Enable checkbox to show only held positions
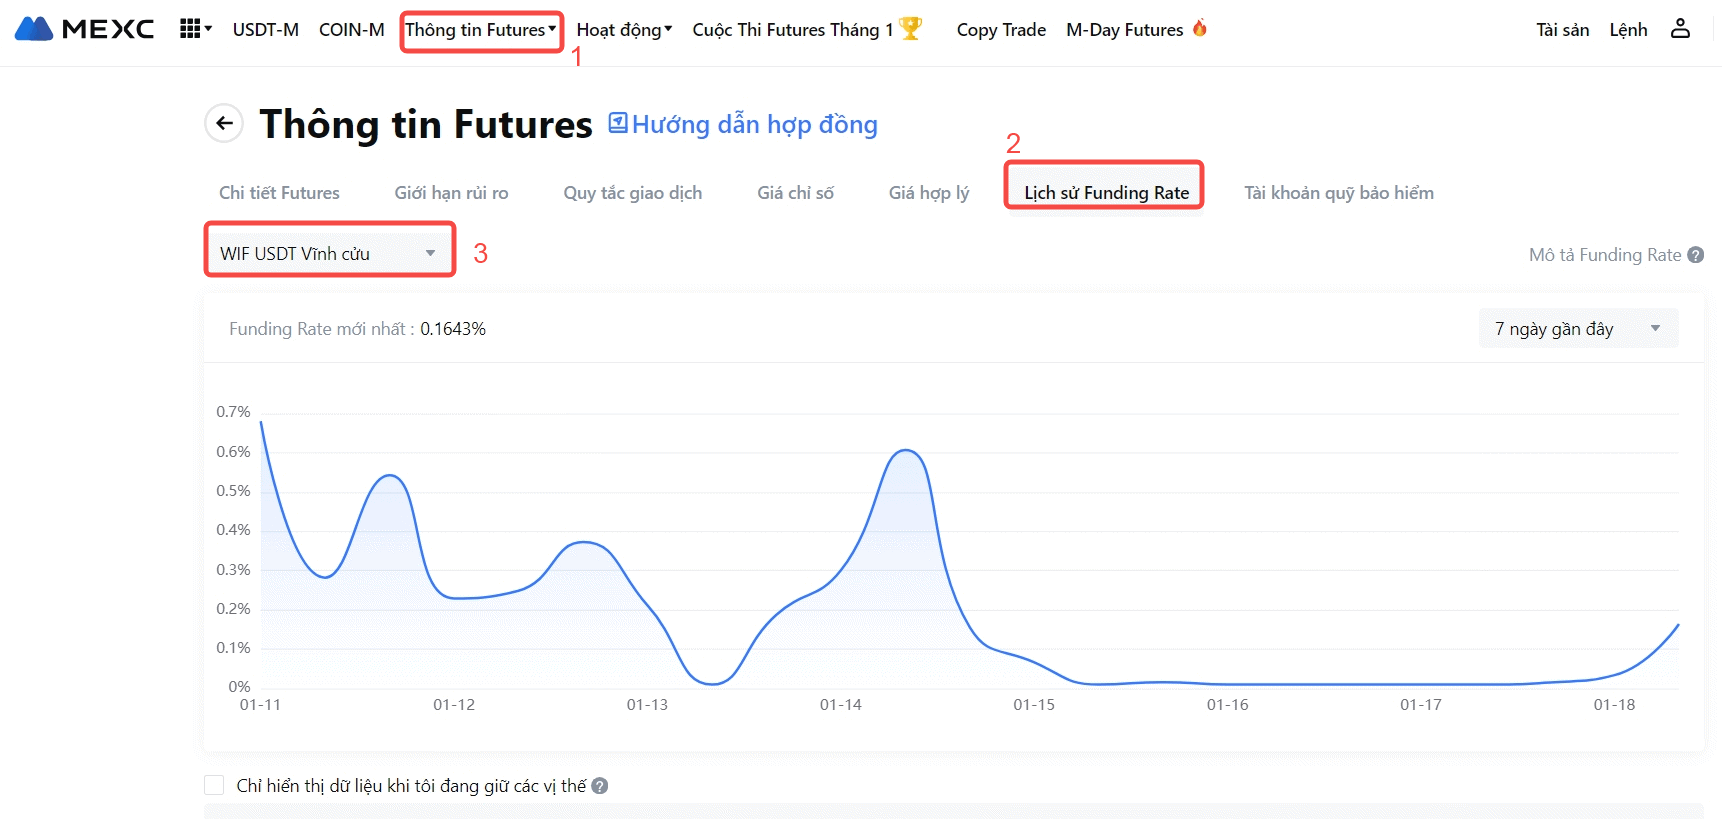1722x819 pixels. click(x=214, y=786)
